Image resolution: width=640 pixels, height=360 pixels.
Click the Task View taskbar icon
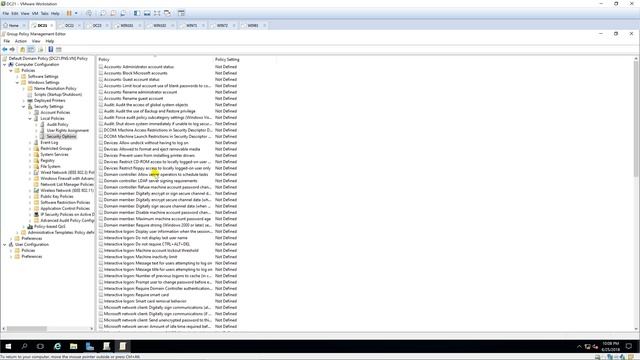(x=40, y=347)
